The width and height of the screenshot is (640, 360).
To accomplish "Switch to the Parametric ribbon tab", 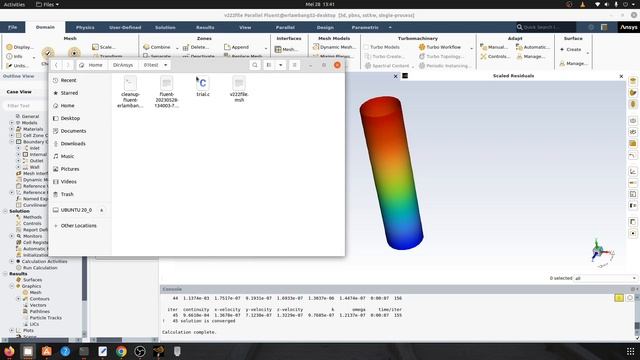I will [x=365, y=27].
